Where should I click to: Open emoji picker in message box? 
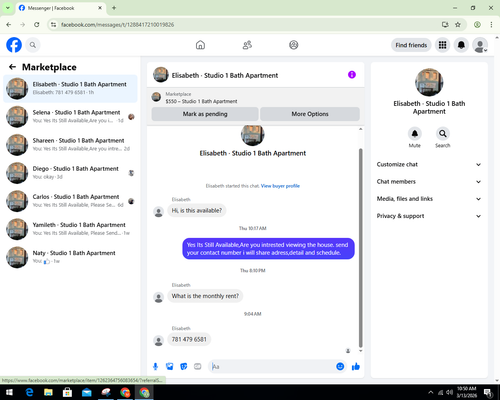point(340,367)
